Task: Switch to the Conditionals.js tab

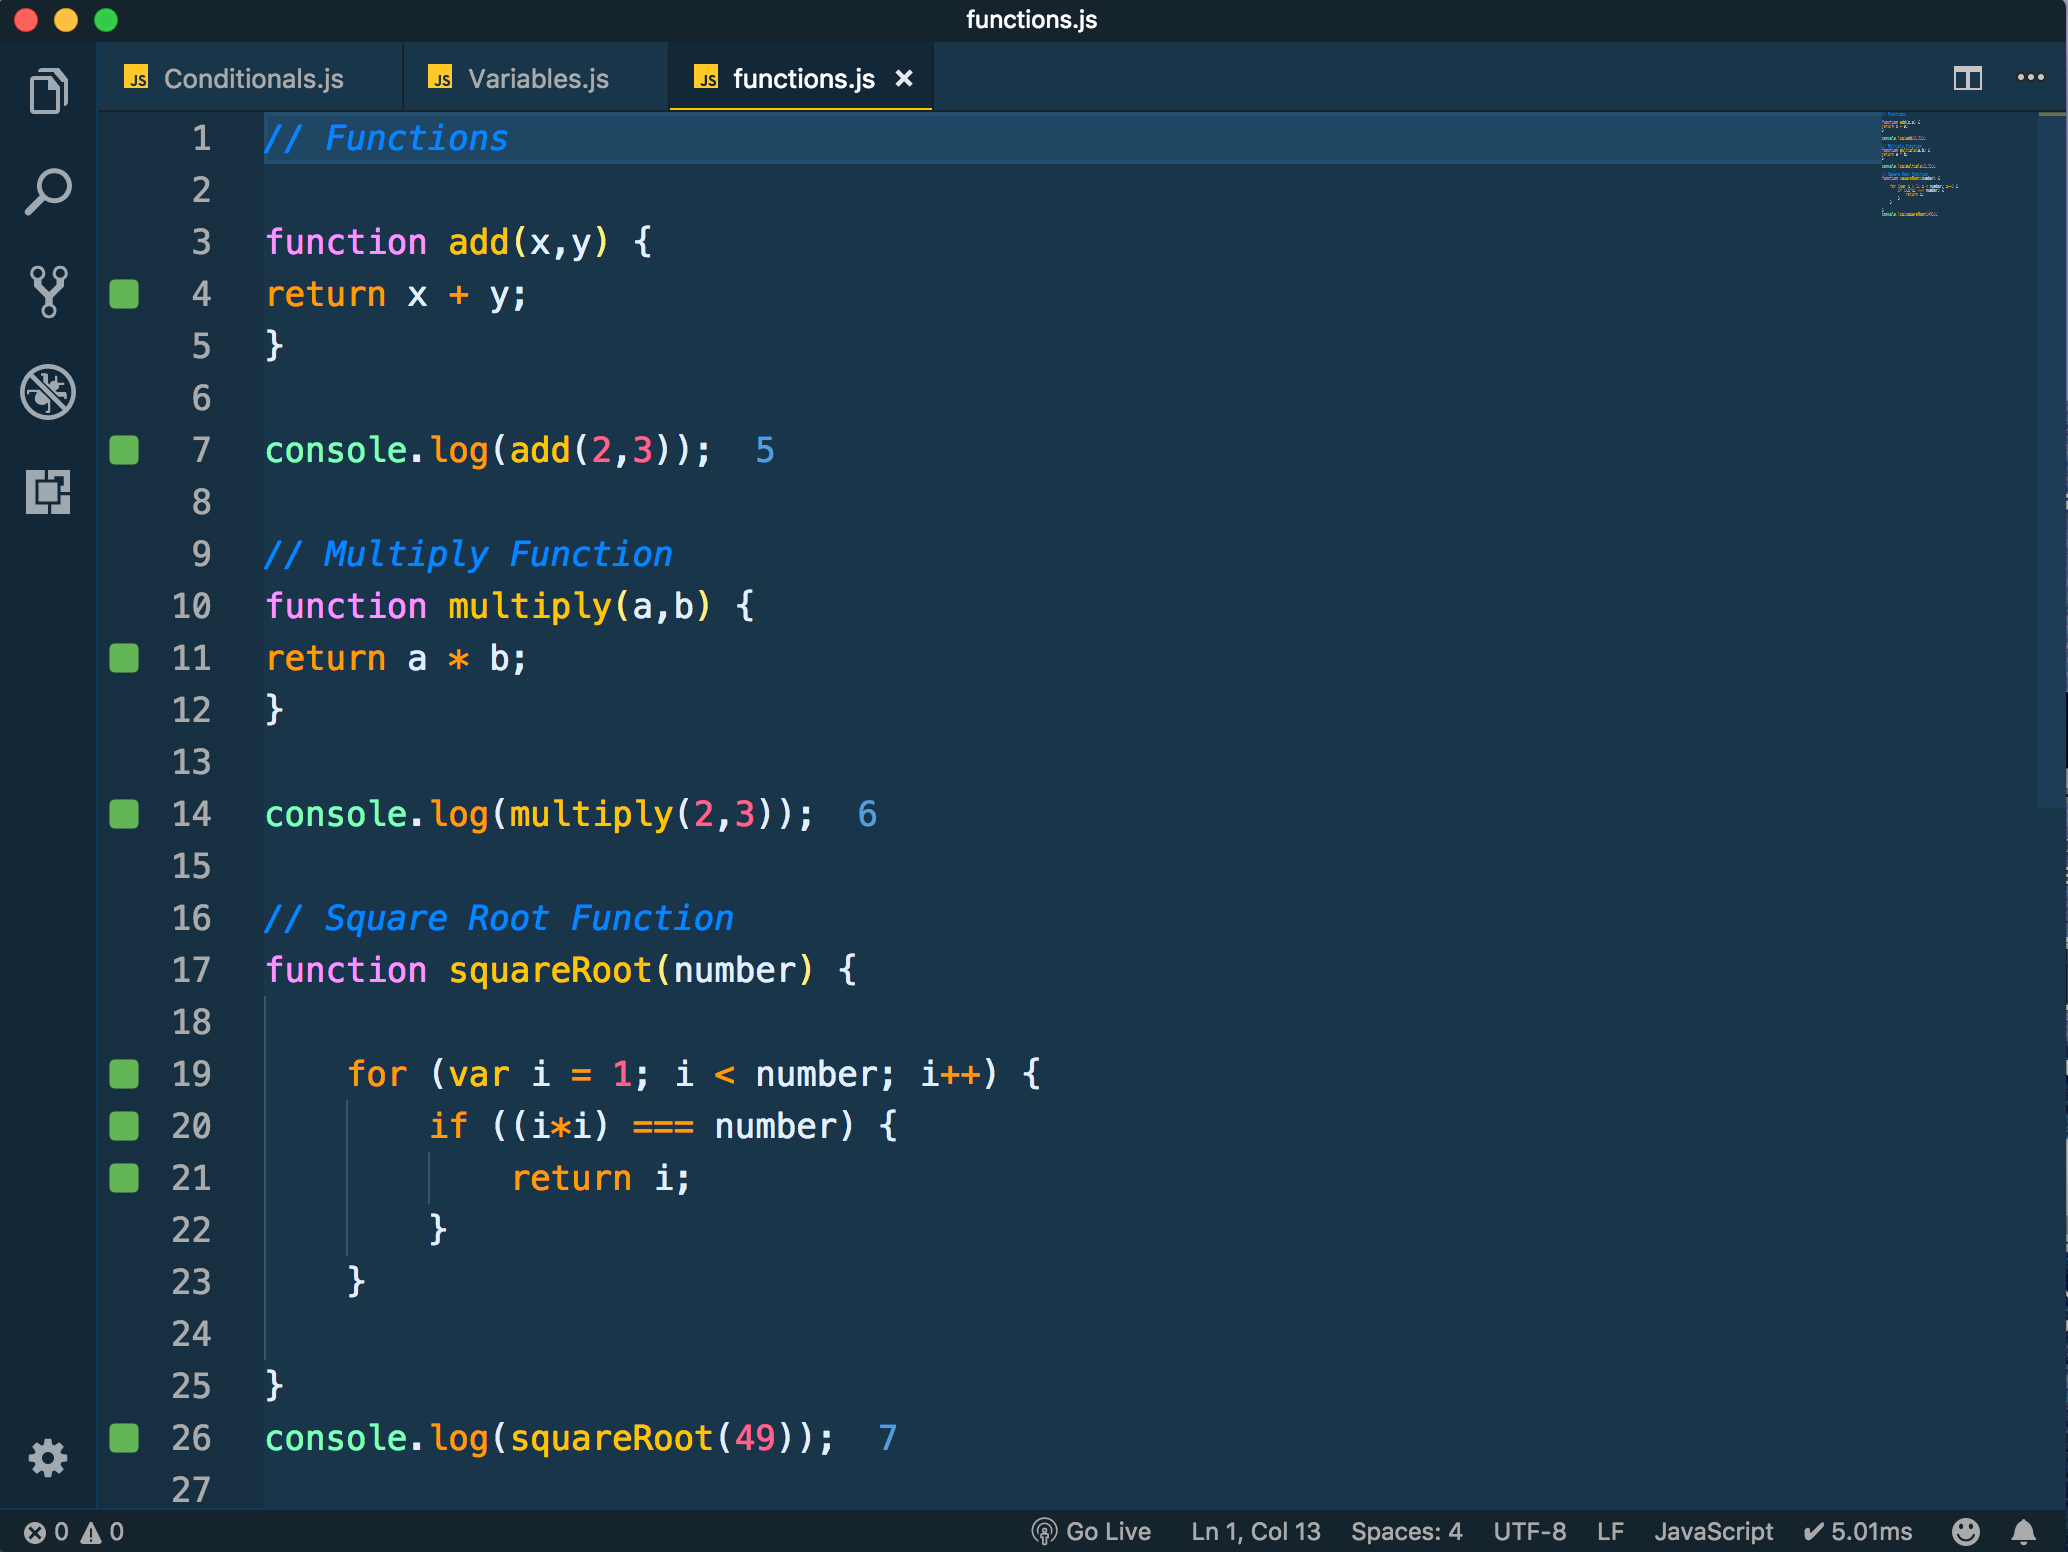Action: (x=250, y=78)
